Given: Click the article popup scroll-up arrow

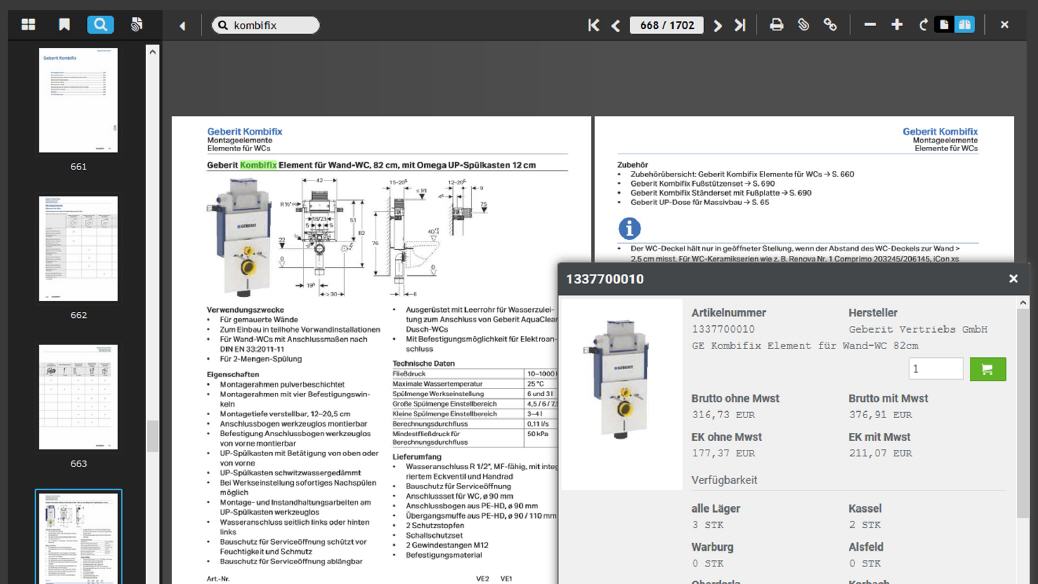Looking at the screenshot, I should [x=1023, y=303].
